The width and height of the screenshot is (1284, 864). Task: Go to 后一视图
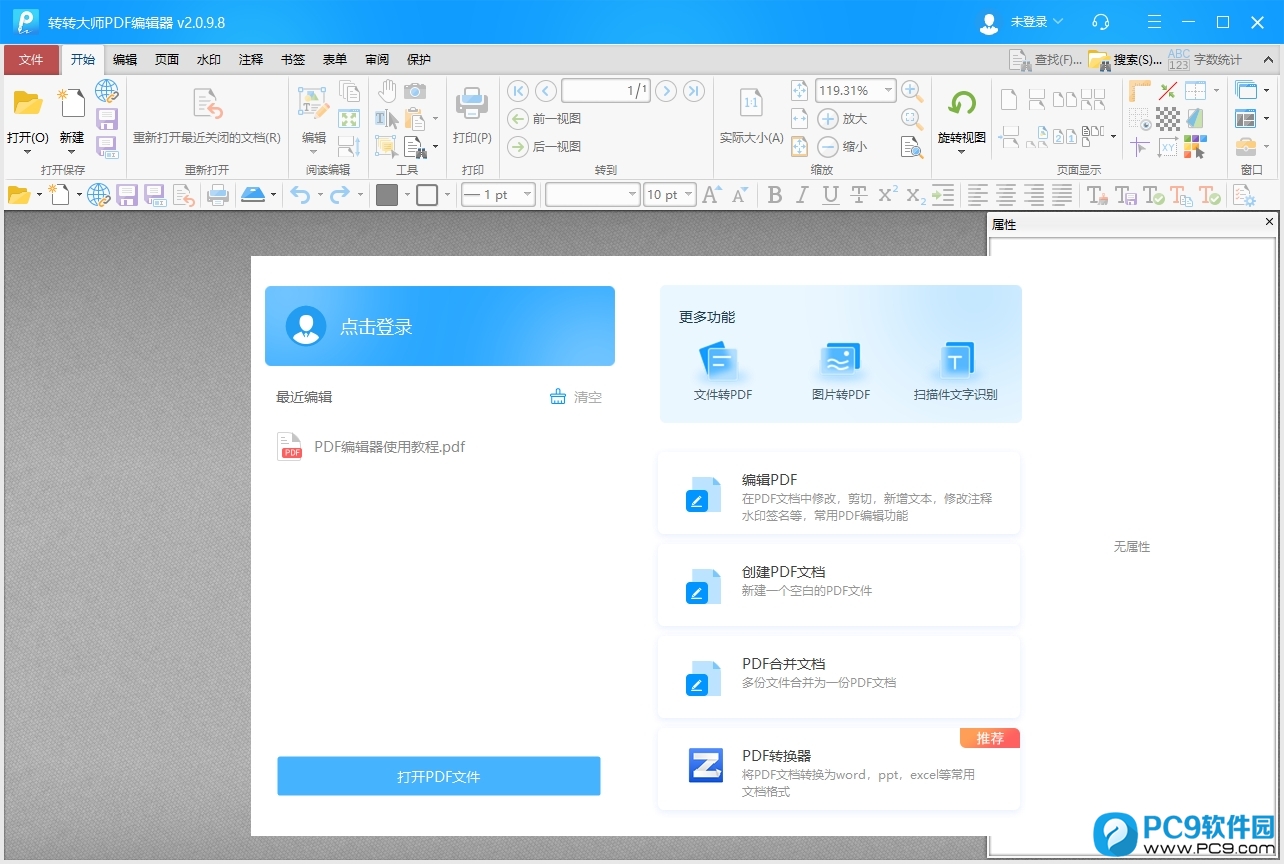click(544, 147)
